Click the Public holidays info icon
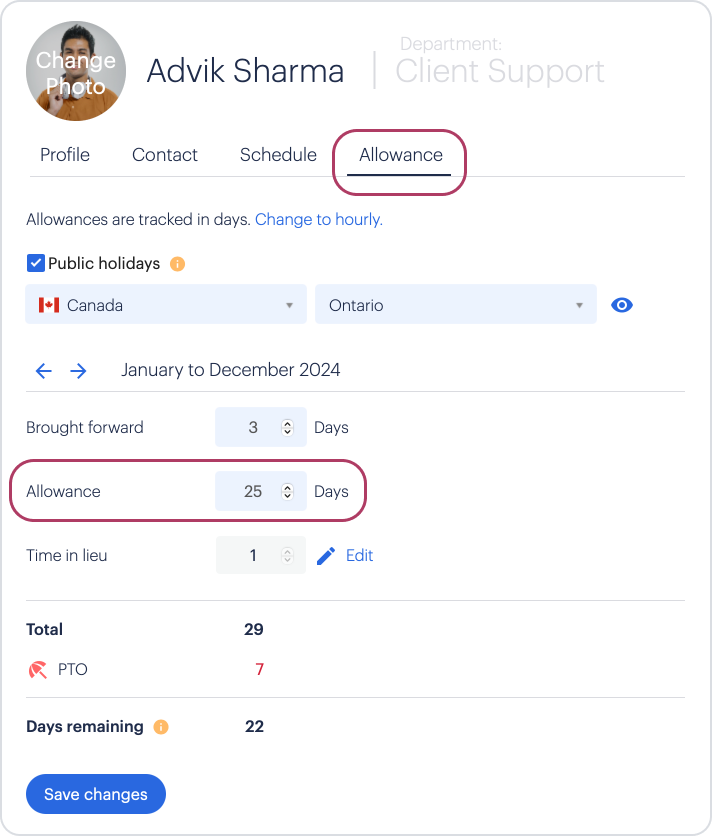 tap(178, 264)
